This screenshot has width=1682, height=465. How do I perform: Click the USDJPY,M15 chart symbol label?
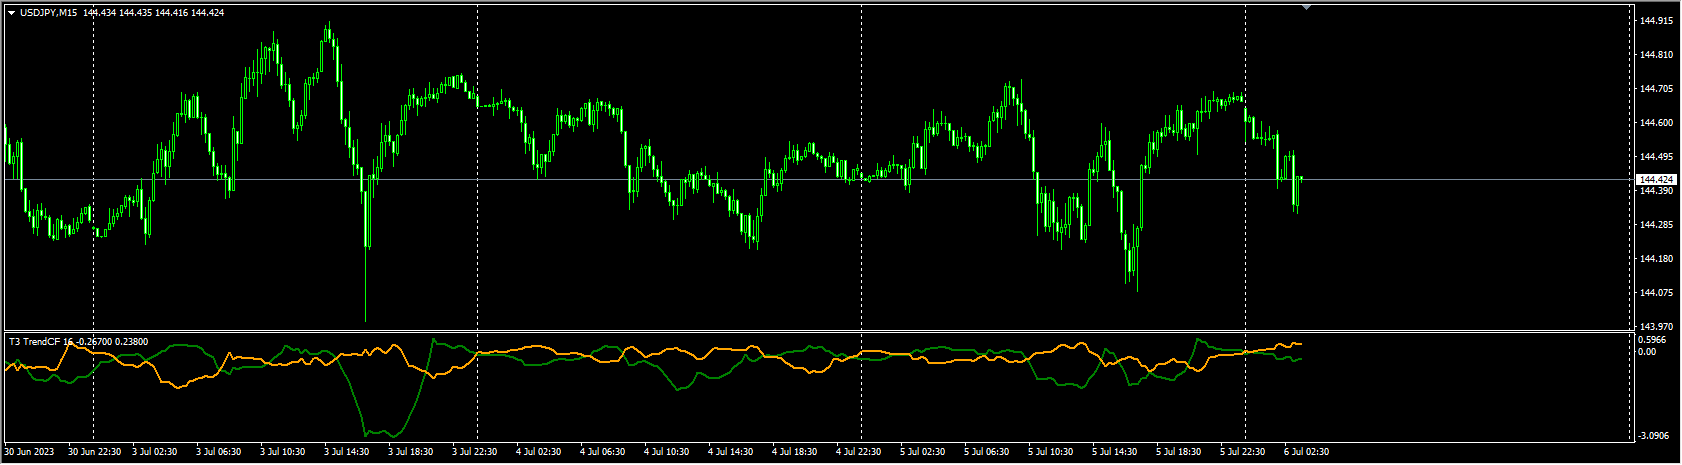[x=50, y=13]
